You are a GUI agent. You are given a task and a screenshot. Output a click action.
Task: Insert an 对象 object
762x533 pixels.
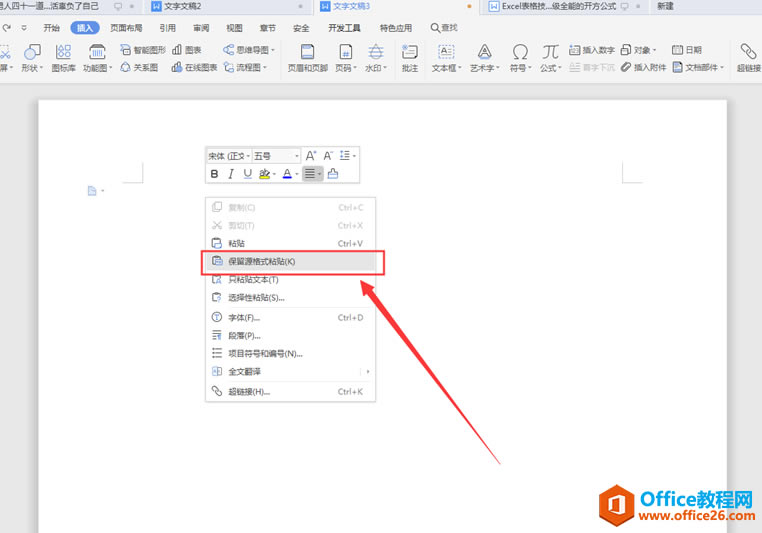[x=639, y=50]
